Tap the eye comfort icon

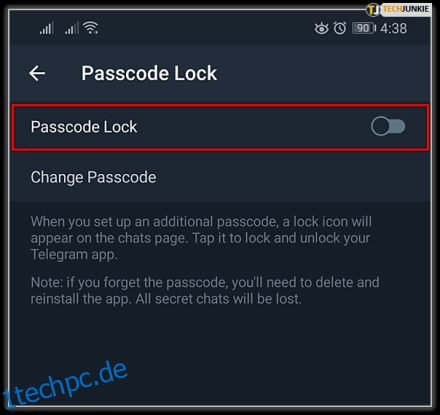(321, 28)
